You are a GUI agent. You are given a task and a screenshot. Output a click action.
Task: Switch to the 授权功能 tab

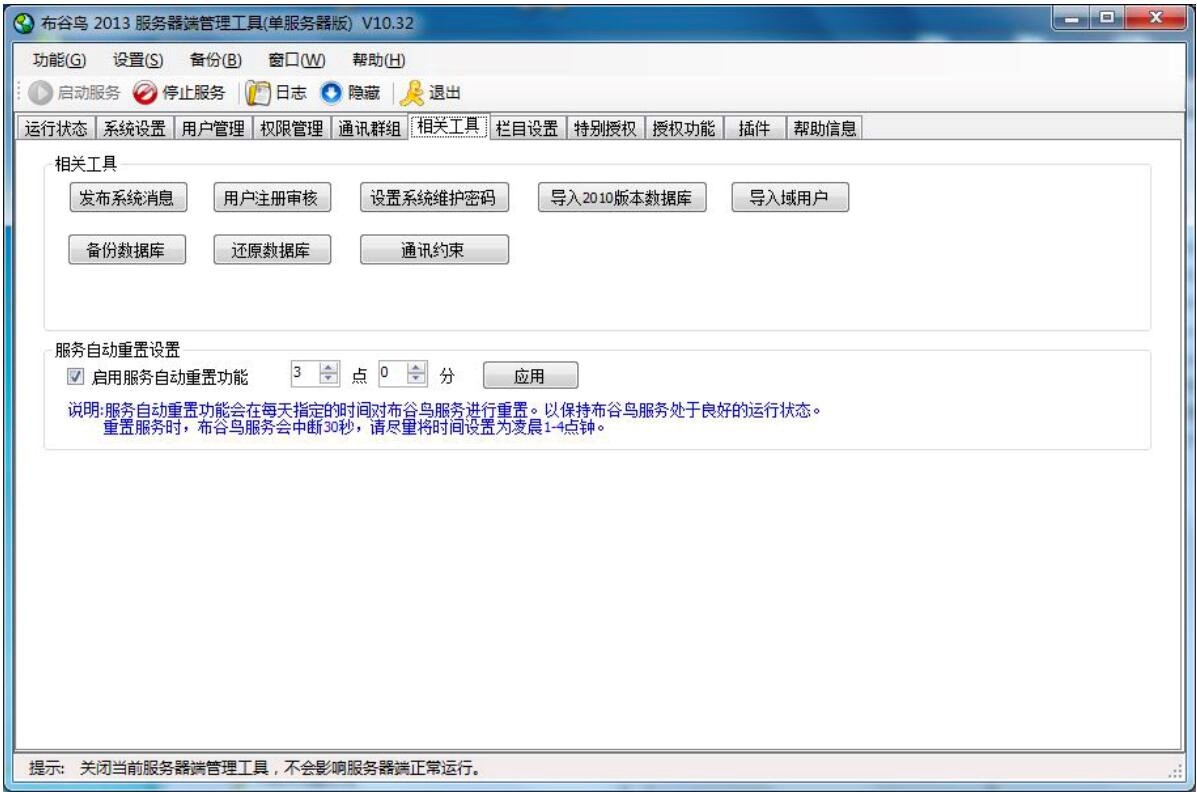684,128
